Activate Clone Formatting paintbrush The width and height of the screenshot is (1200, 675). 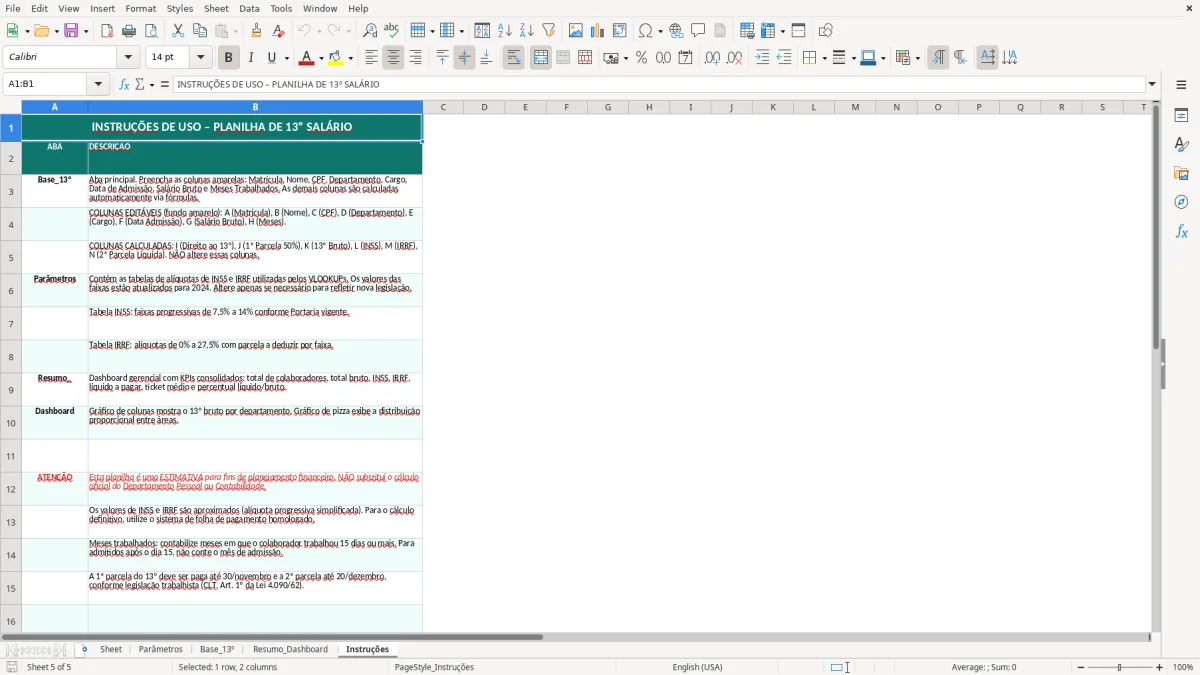256,31
